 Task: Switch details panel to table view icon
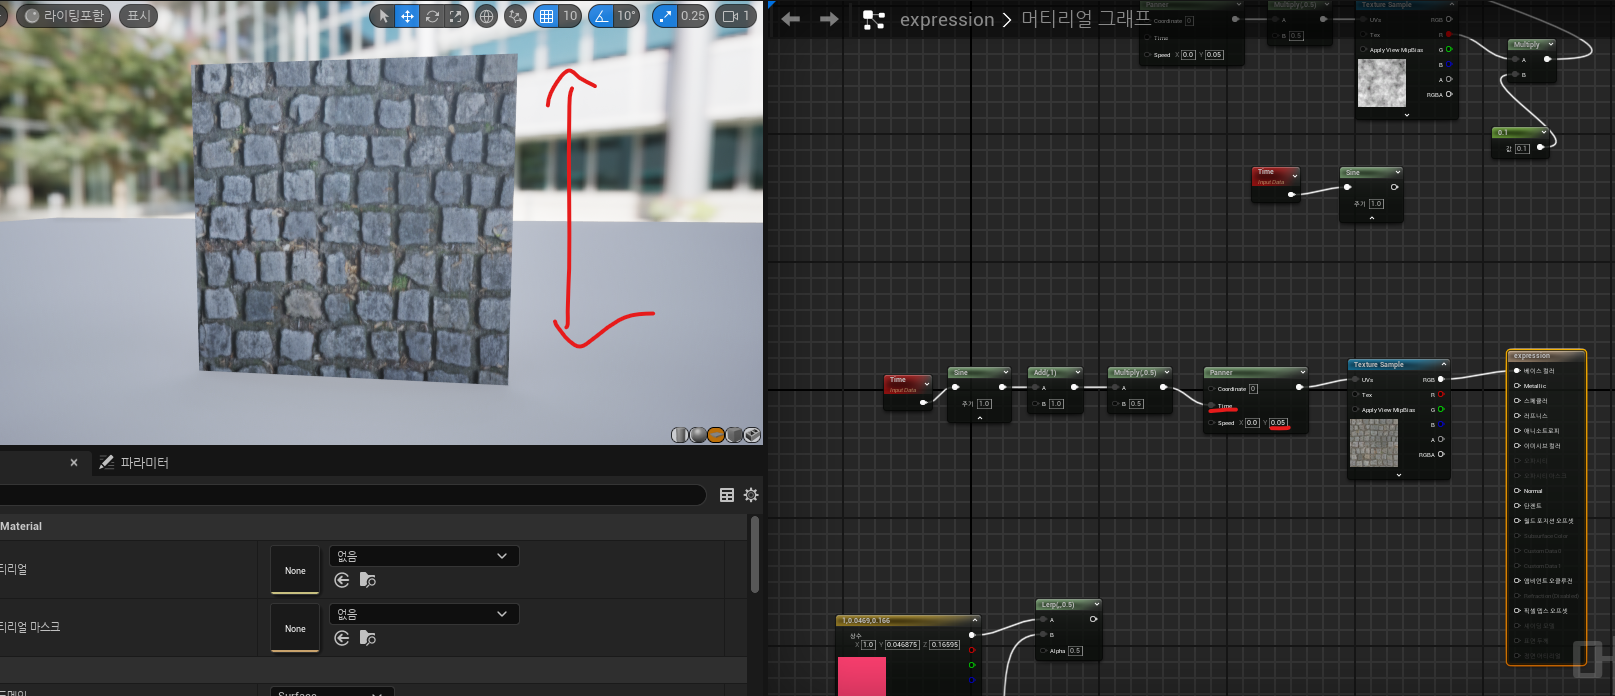pyautogui.click(x=727, y=495)
